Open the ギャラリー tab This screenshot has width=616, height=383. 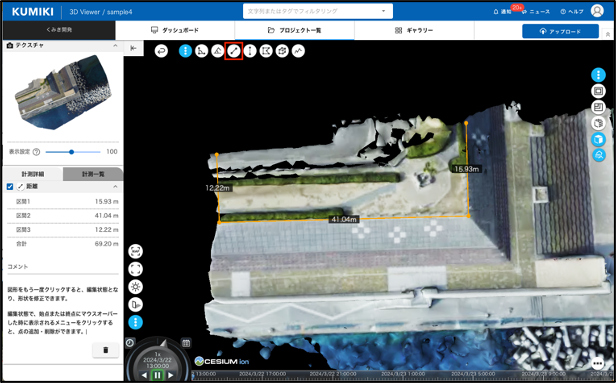pyautogui.click(x=414, y=30)
